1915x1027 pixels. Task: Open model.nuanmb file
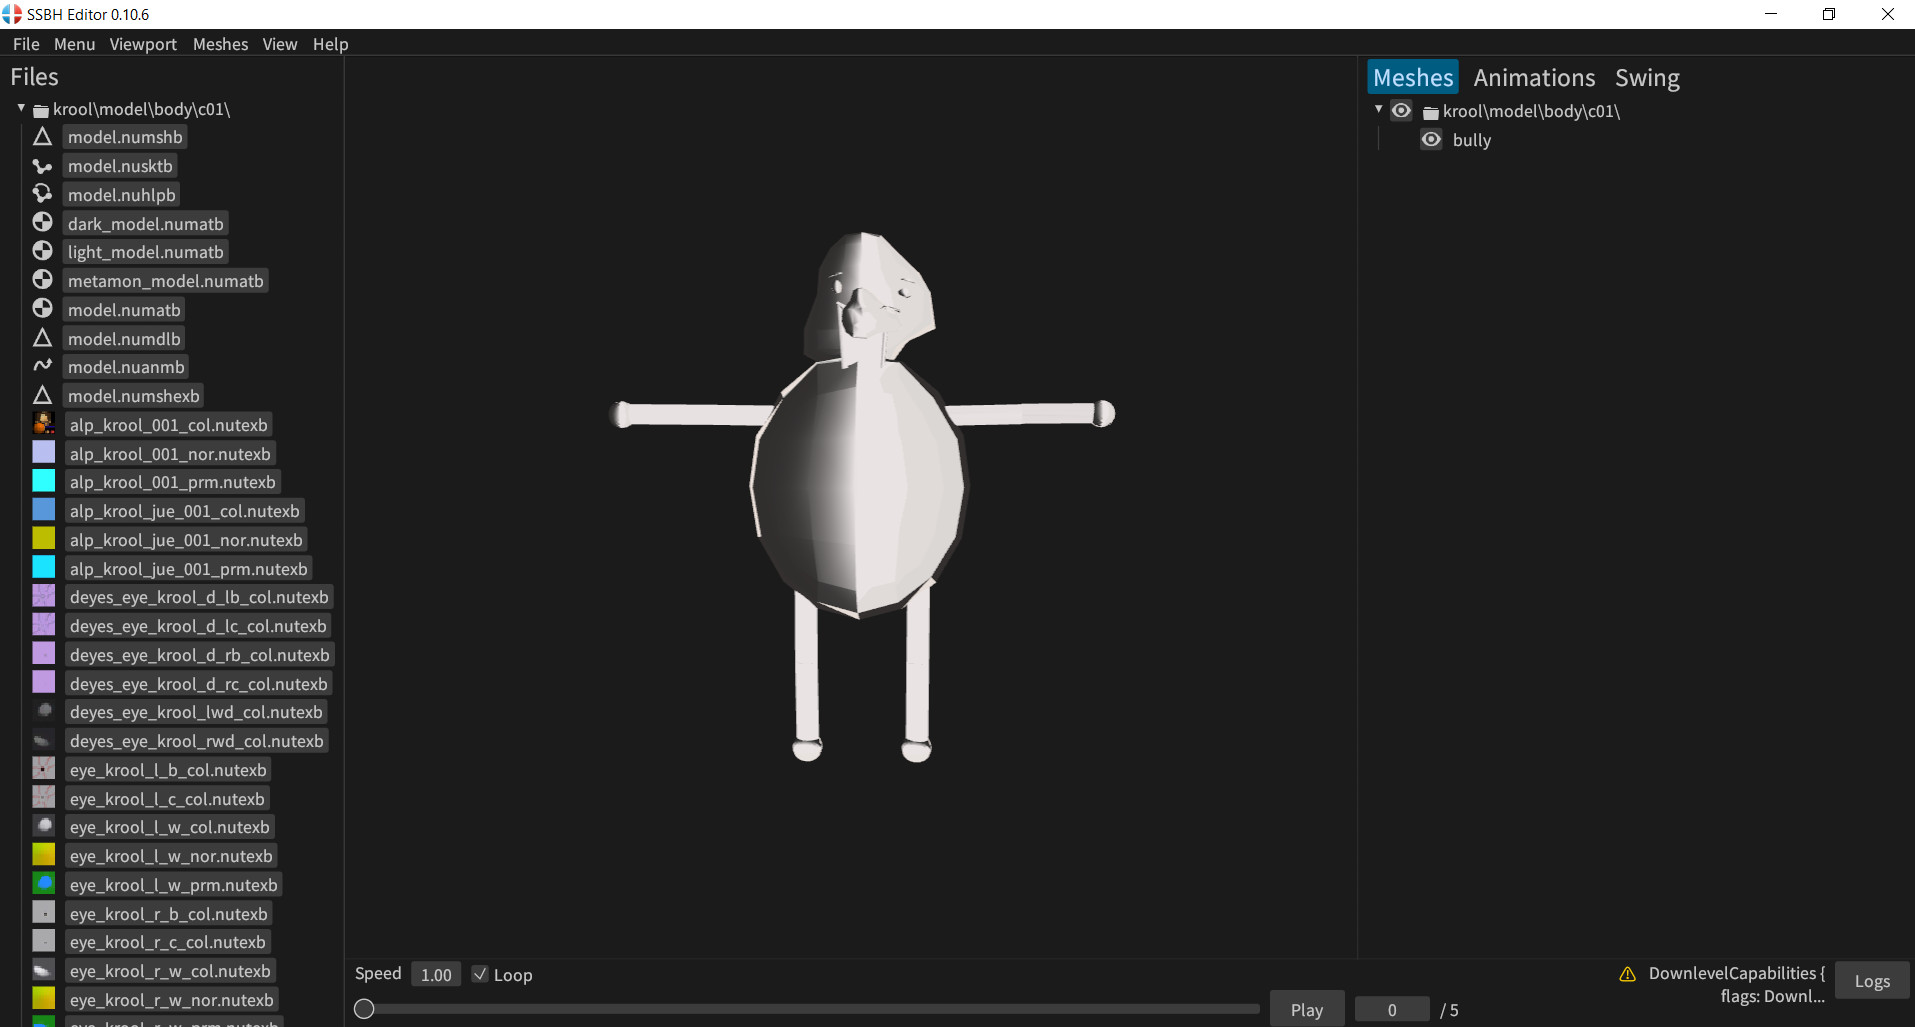click(126, 366)
